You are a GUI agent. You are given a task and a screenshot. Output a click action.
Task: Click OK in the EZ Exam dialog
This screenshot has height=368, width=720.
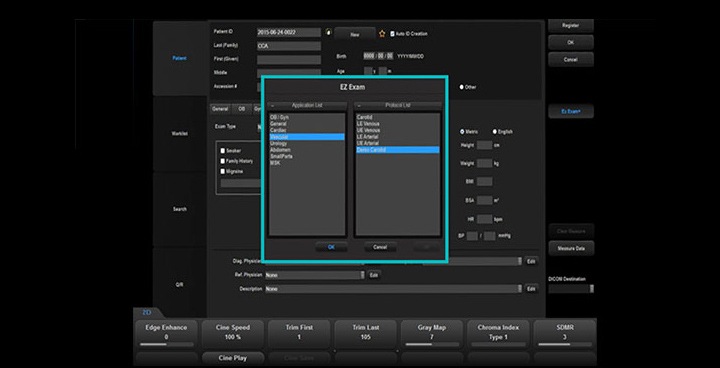331,247
